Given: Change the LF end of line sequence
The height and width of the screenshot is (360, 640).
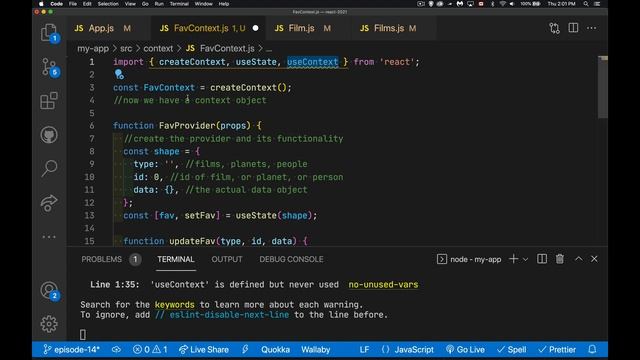Looking at the screenshot, I should tap(364, 350).
